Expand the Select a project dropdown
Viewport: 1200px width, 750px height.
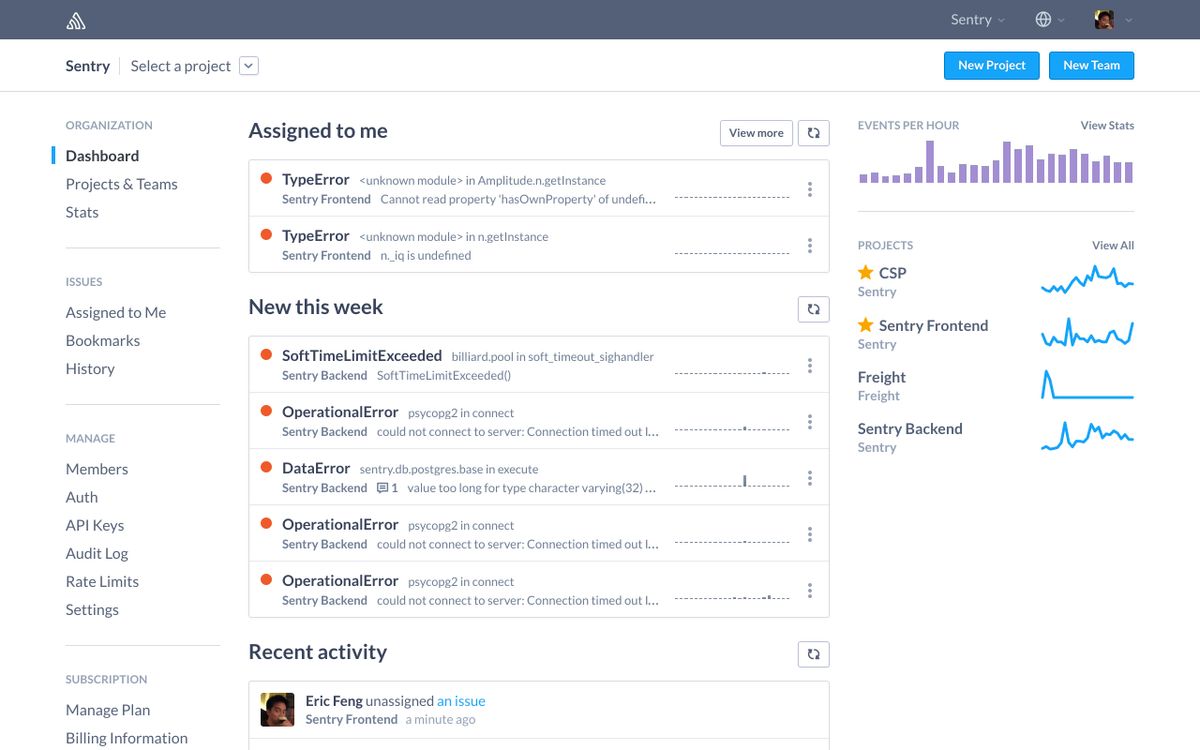pos(248,65)
